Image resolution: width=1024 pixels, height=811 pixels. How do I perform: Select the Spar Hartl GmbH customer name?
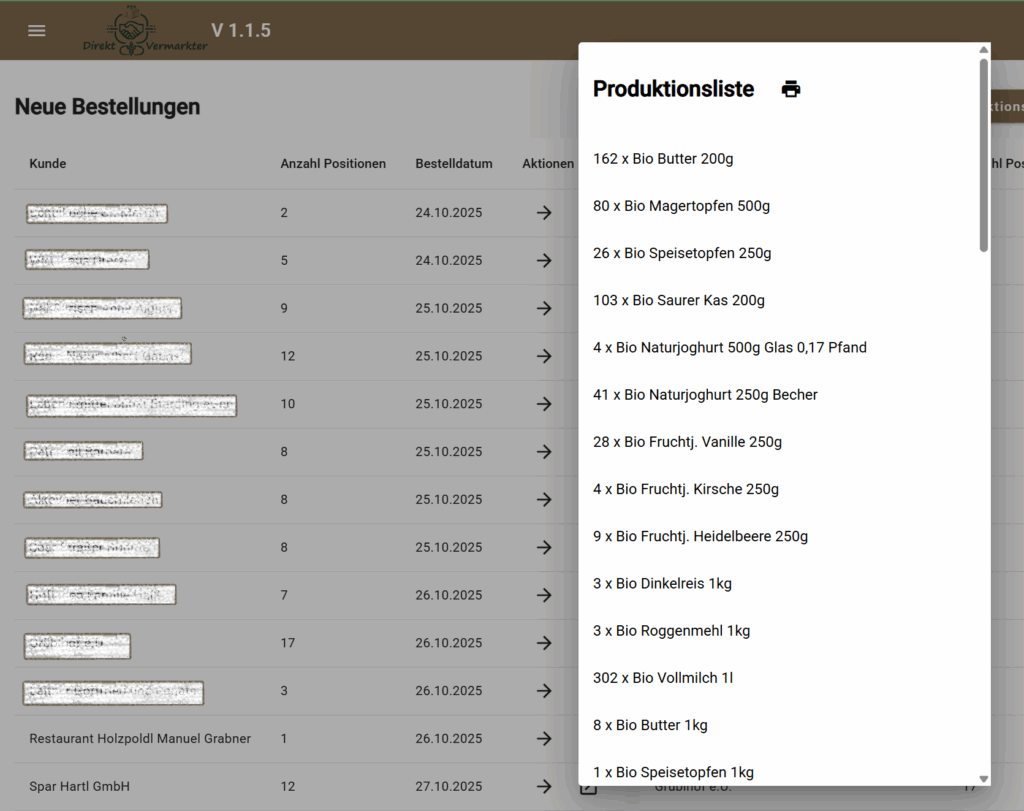coord(80,786)
